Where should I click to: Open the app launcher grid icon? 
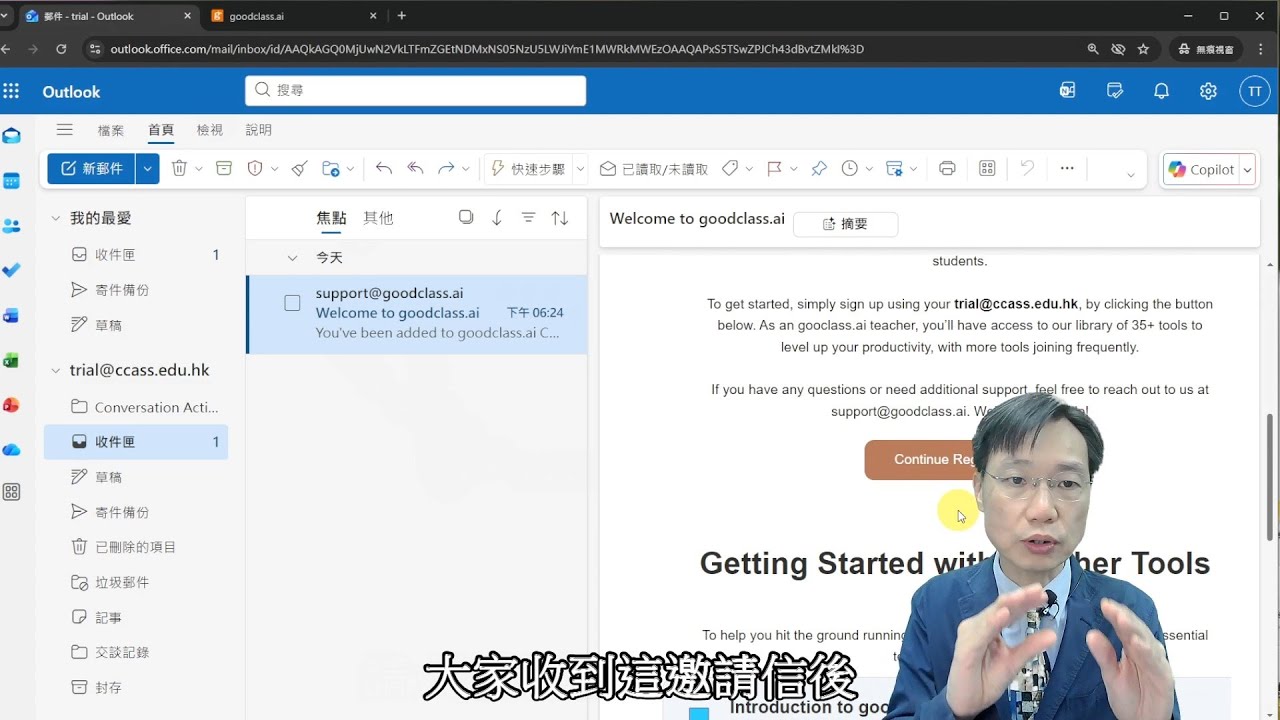tap(11, 91)
